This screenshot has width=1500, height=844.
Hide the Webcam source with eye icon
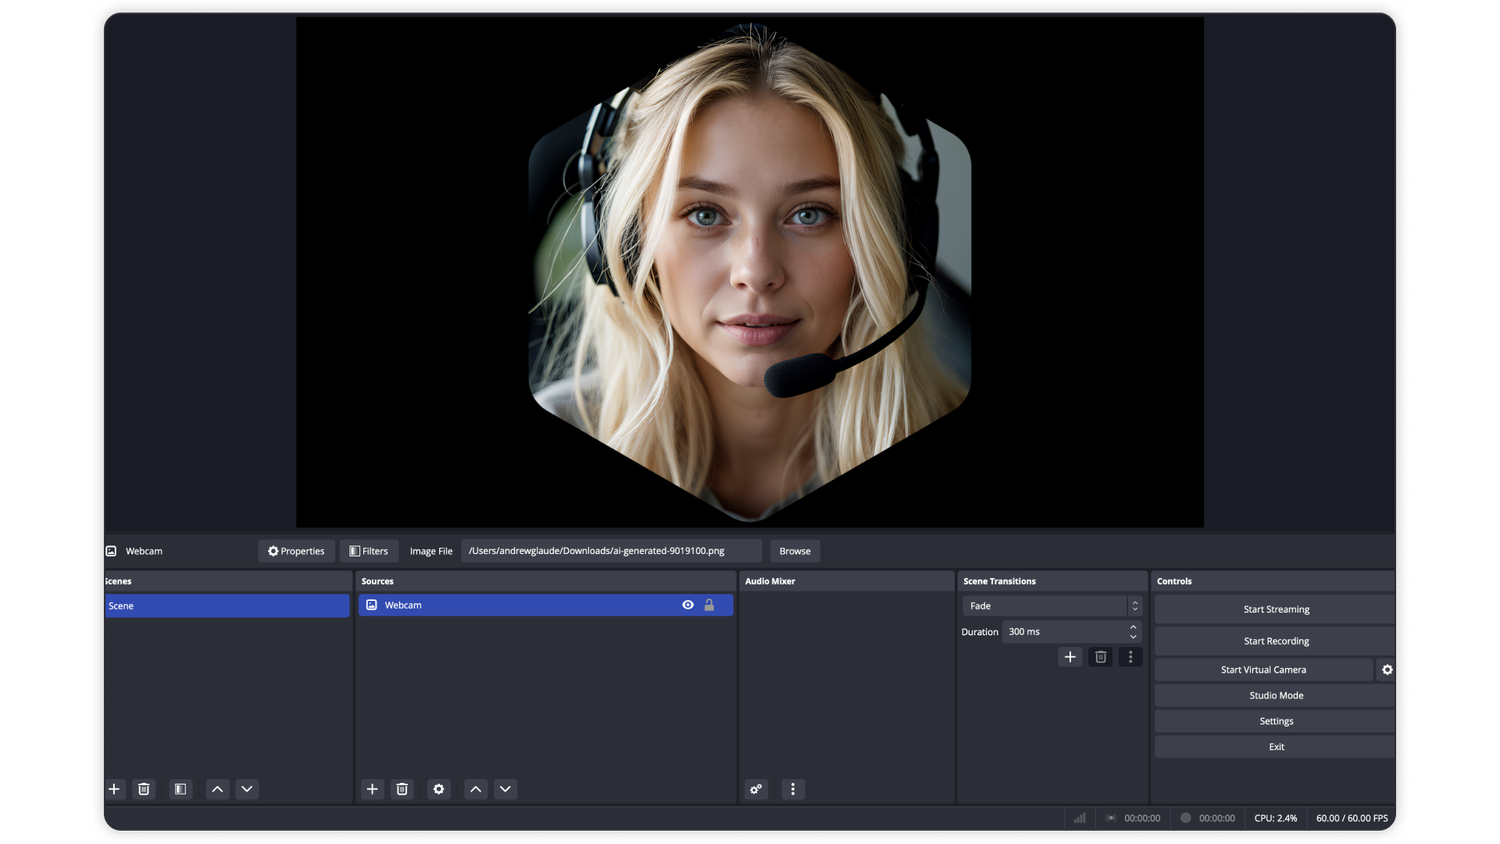point(687,604)
